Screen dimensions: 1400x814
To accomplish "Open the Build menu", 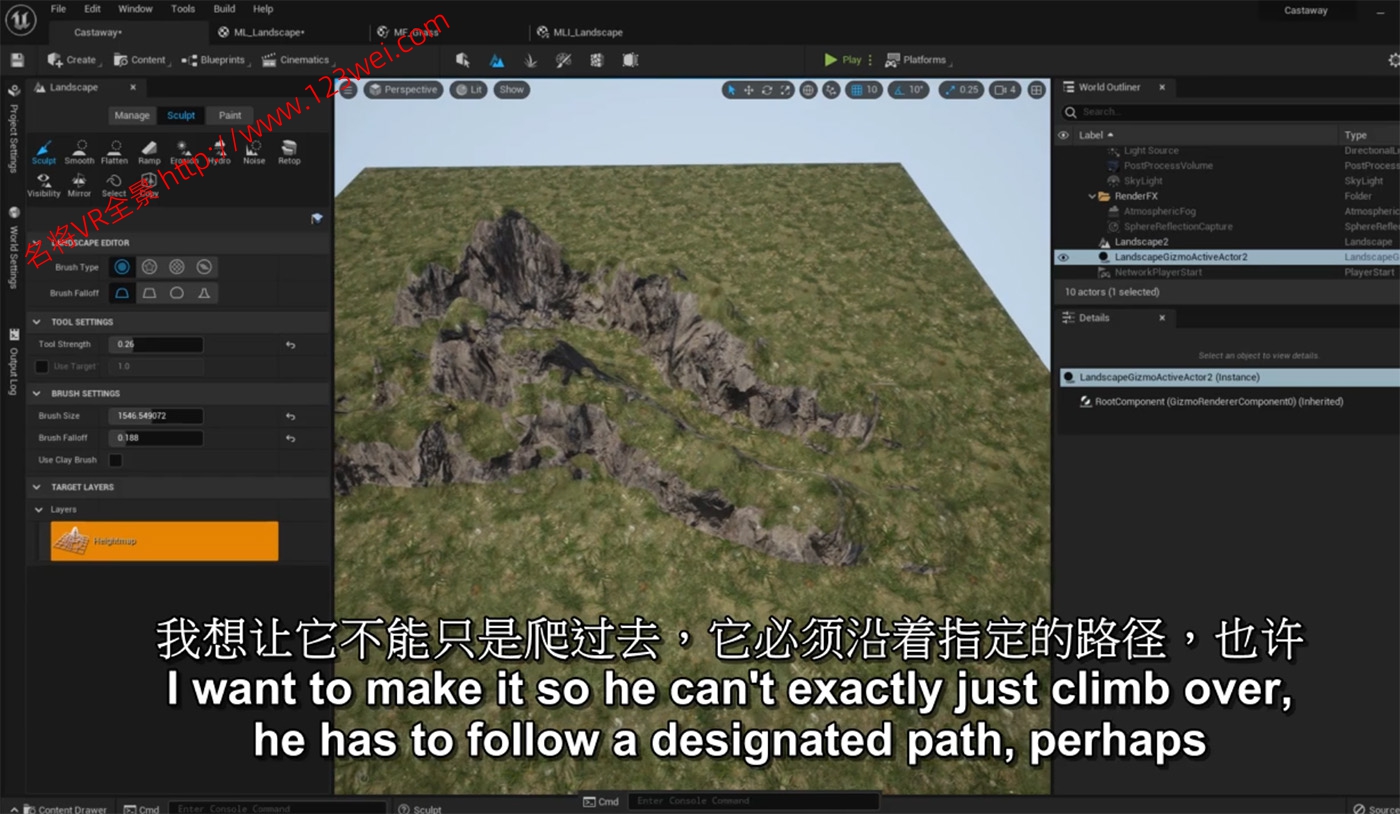I will coord(224,9).
